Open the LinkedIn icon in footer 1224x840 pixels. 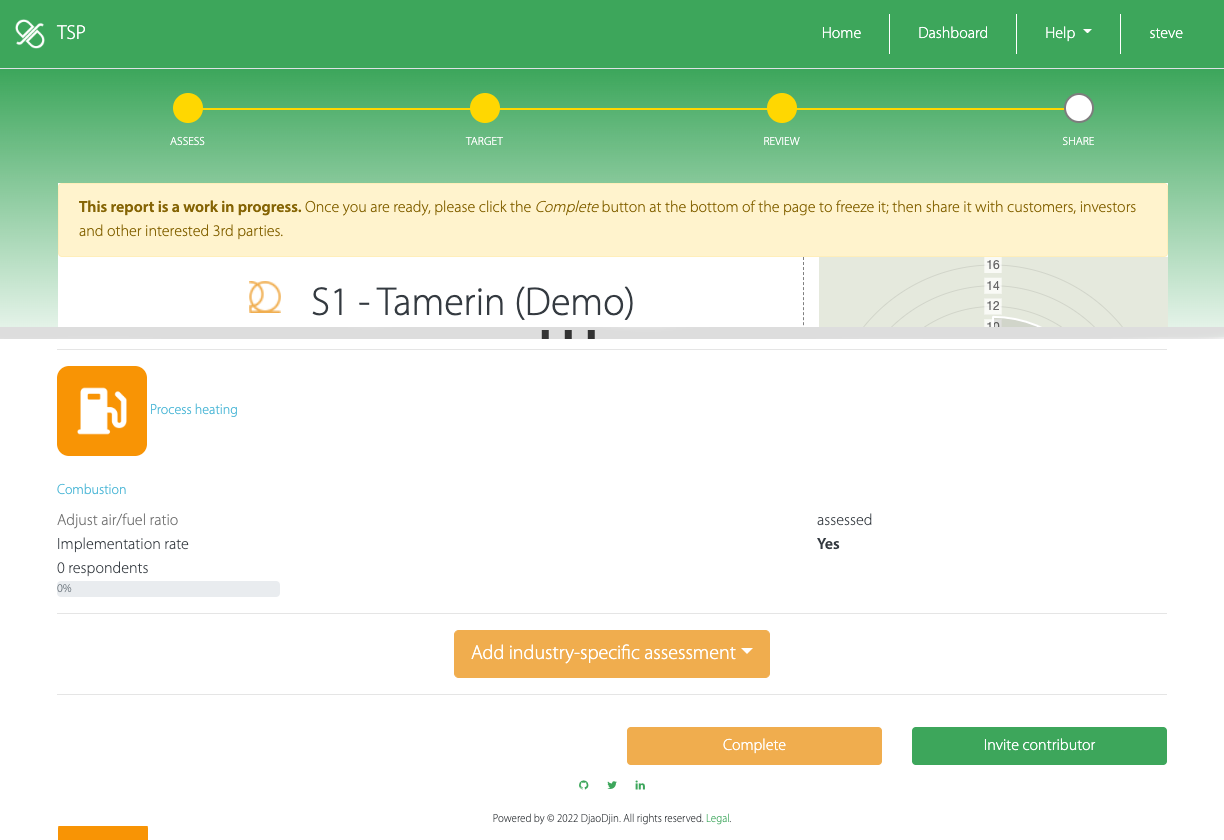click(x=640, y=785)
